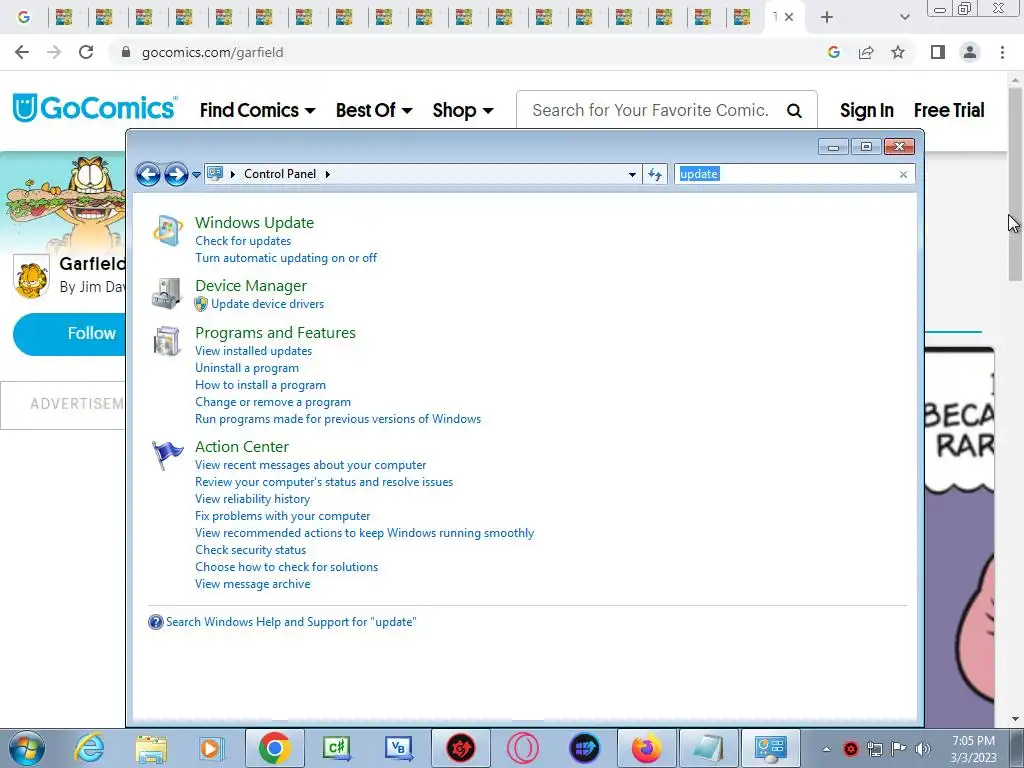The width and height of the screenshot is (1024, 768).
Task: Open the Windows Update heading link
Action: [255, 223]
